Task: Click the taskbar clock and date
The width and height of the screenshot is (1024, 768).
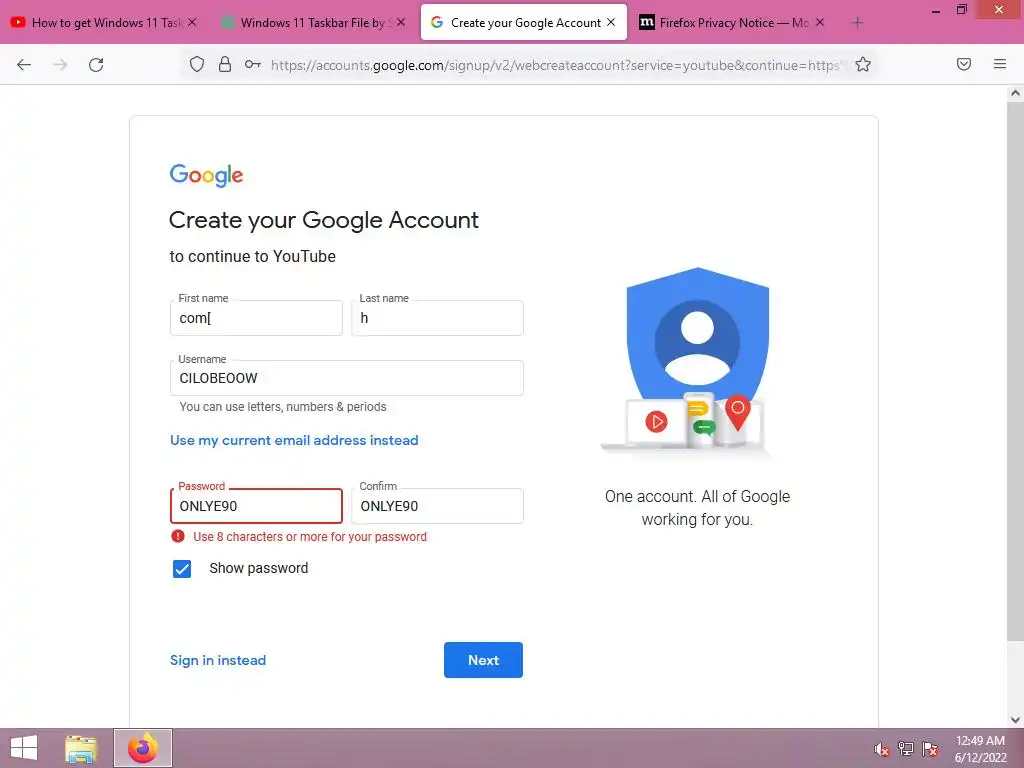Action: 980,749
